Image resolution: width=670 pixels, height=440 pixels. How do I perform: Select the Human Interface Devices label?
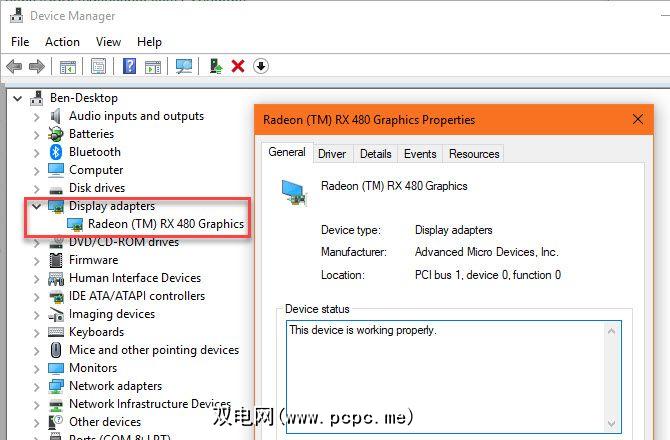pyautogui.click(x=135, y=278)
